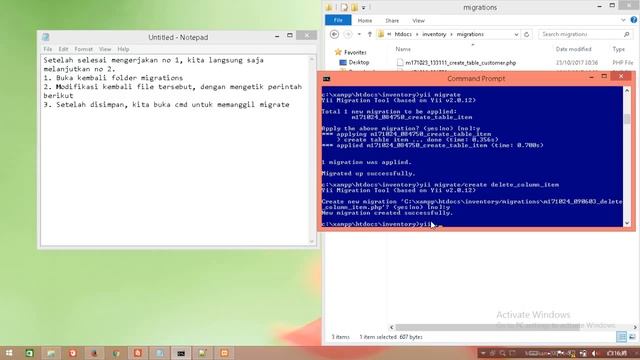Select Favorites in Explorer navigation pane
This screenshot has width=640, height=360.
pyautogui.click(x=355, y=52)
